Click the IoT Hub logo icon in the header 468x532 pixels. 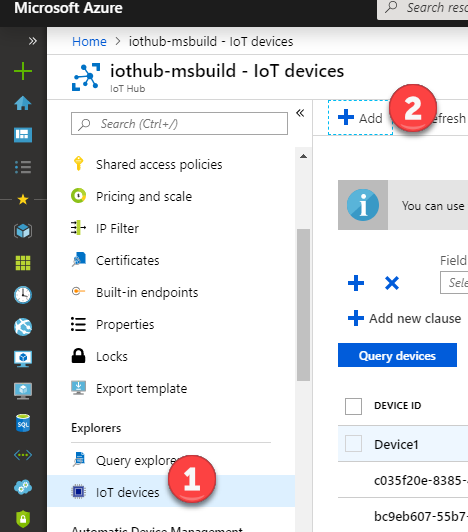click(86, 77)
